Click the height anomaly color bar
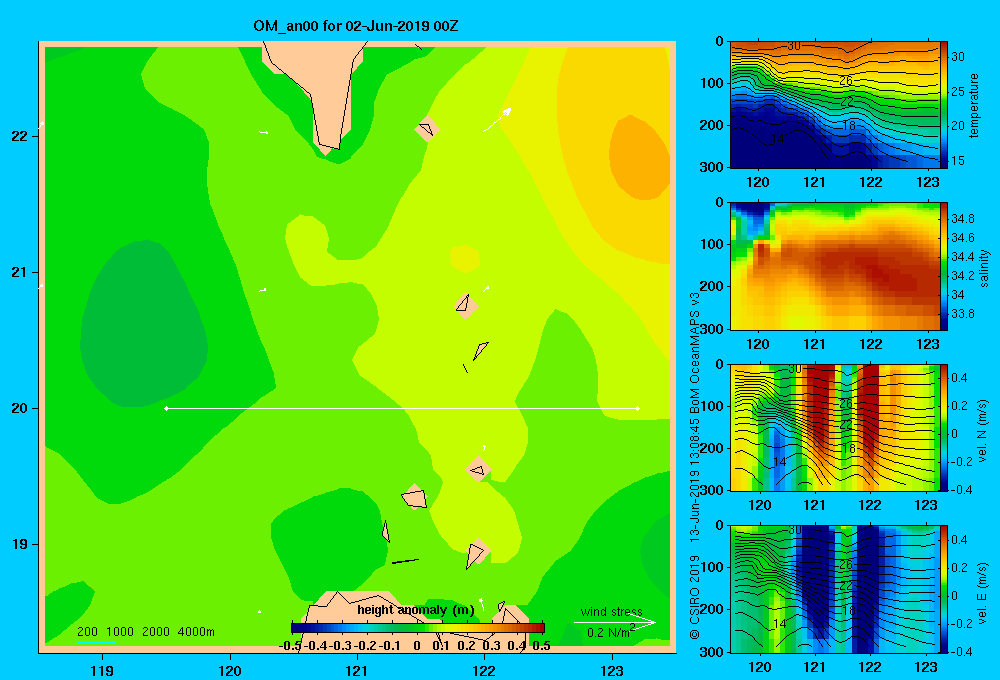The image size is (1000, 680). tap(418, 628)
